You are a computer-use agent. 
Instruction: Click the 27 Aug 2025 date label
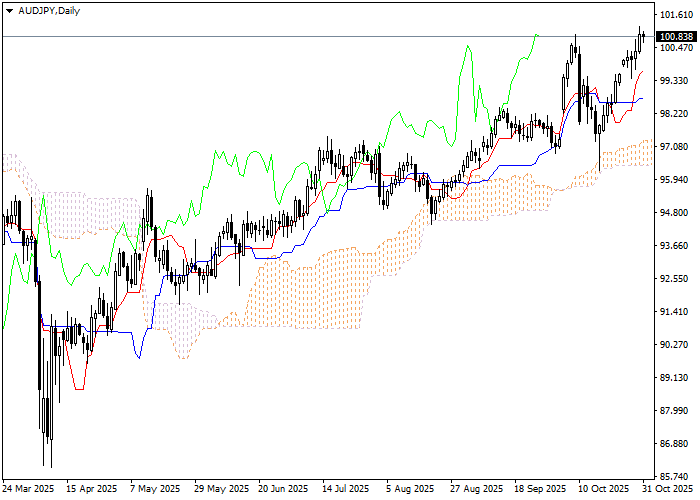click(x=476, y=489)
